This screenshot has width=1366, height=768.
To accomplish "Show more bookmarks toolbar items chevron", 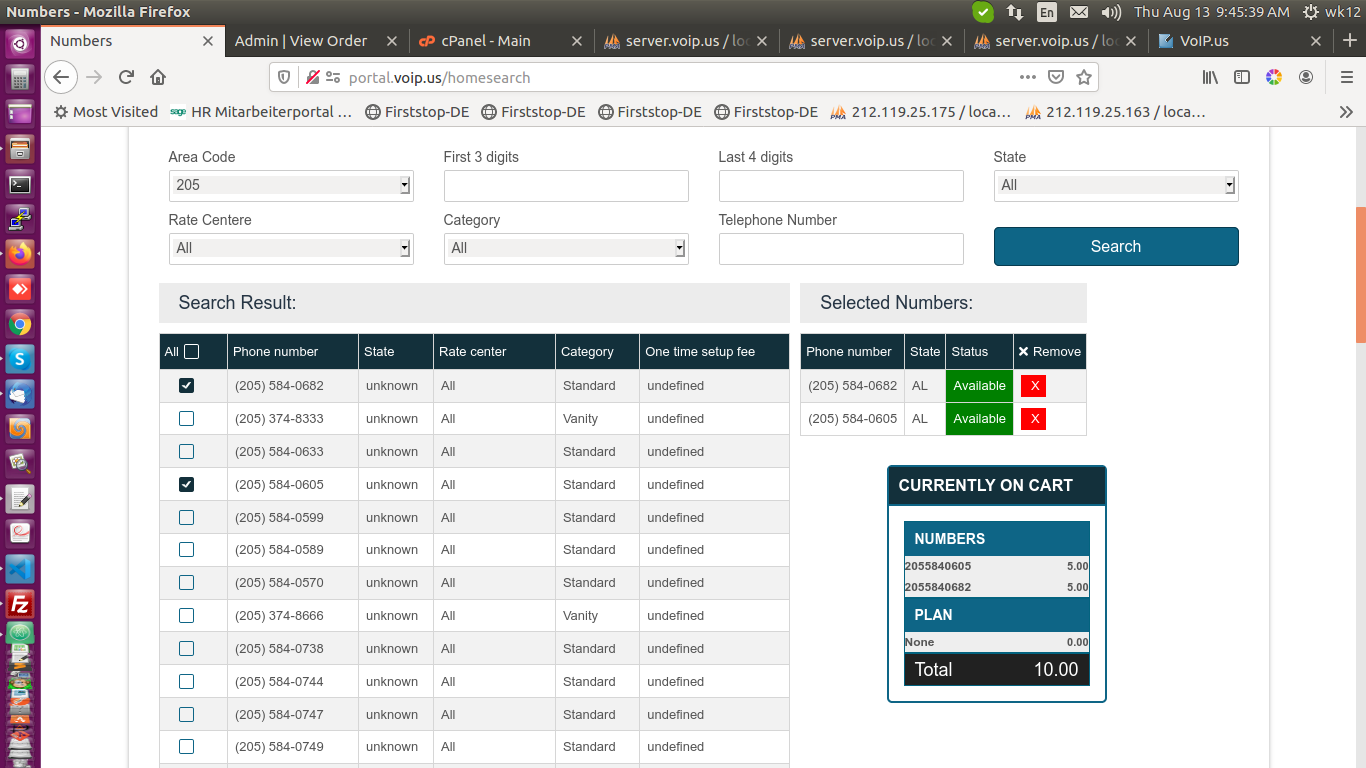I will tap(1346, 112).
